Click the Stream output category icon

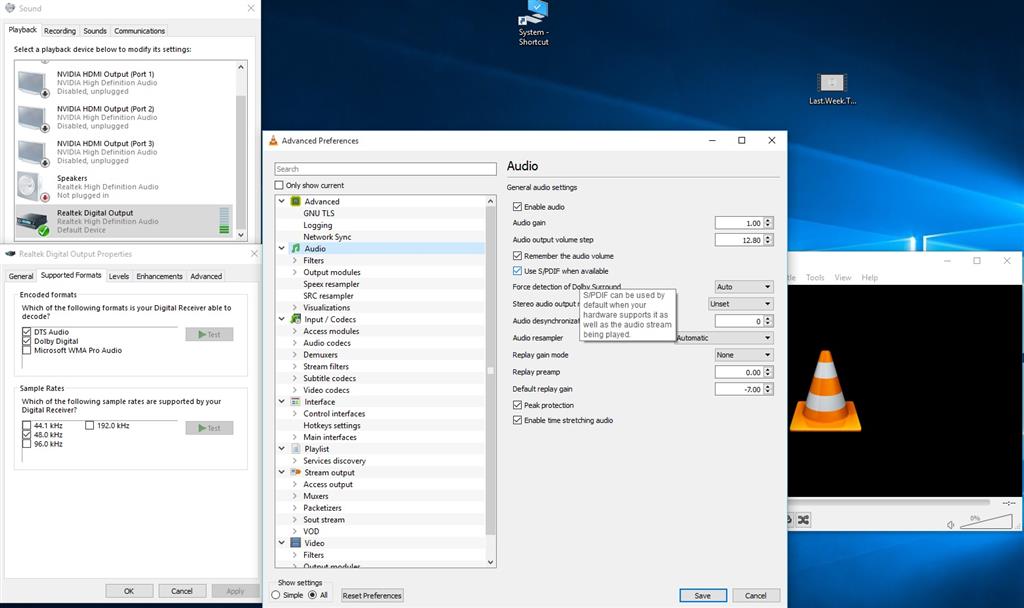295,472
